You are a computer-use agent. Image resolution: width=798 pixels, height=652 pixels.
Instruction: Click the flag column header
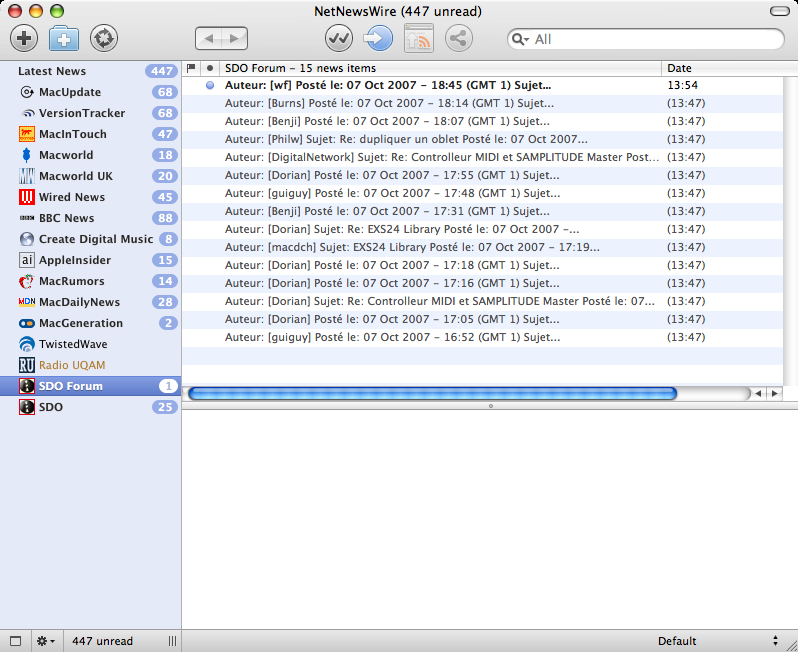[191, 68]
